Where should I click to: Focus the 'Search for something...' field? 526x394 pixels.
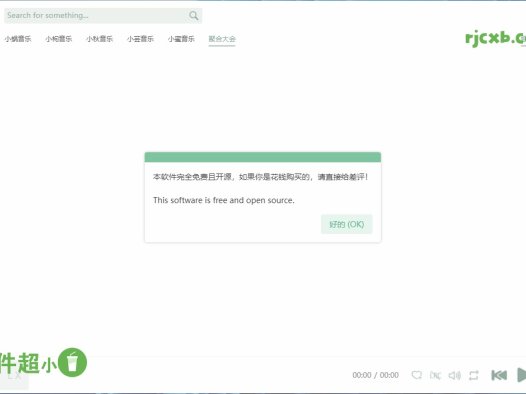coord(103,15)
